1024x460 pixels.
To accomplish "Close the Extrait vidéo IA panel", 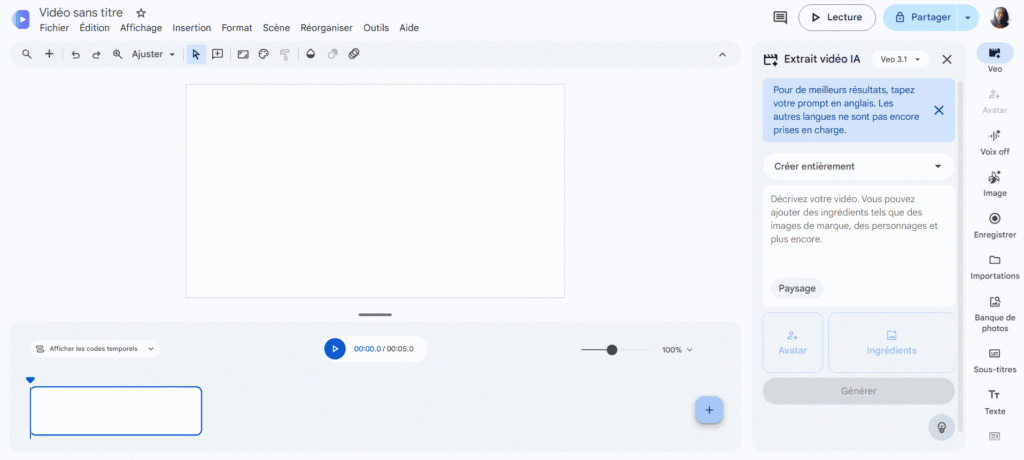I will pos(947,59).
